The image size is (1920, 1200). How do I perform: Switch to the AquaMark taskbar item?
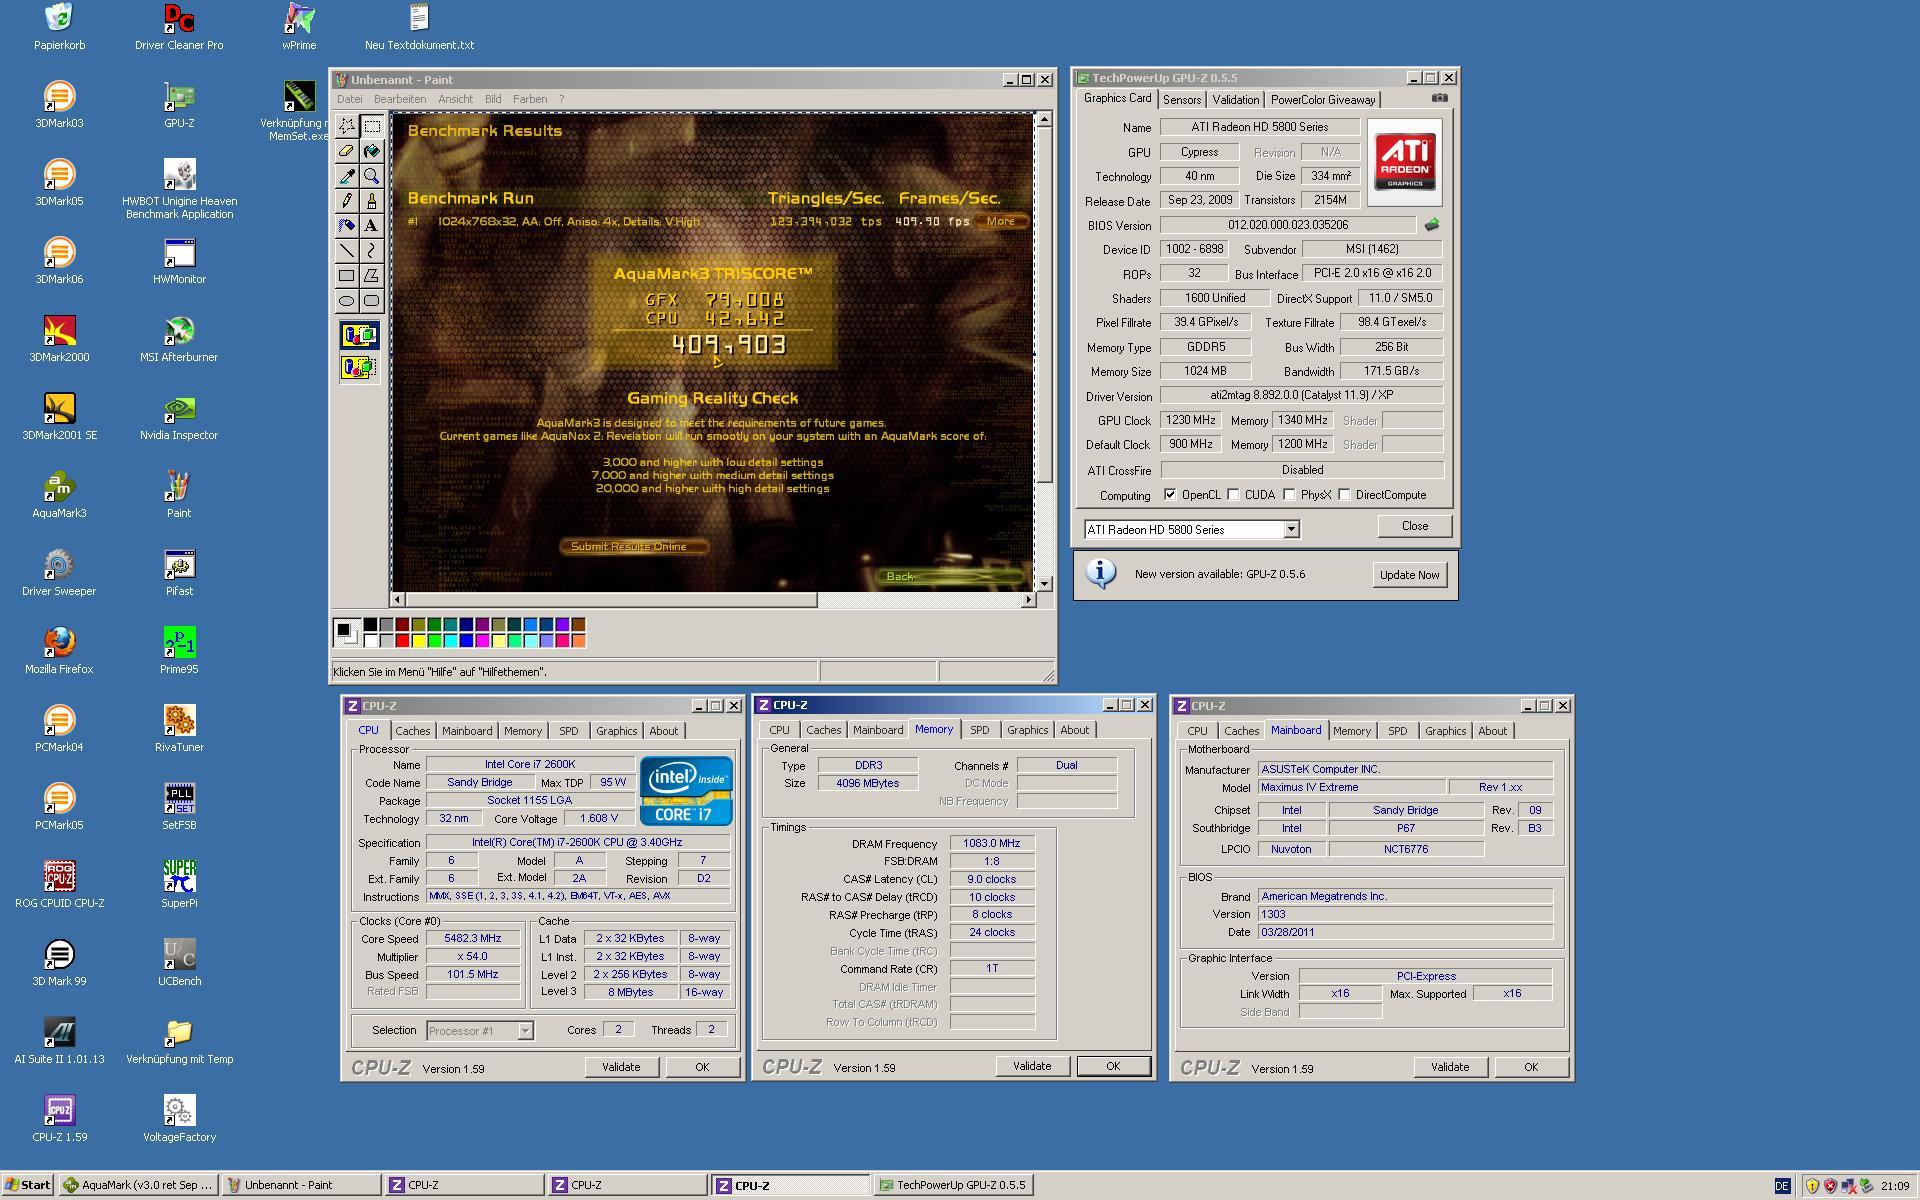click(x=139, y=1185)
